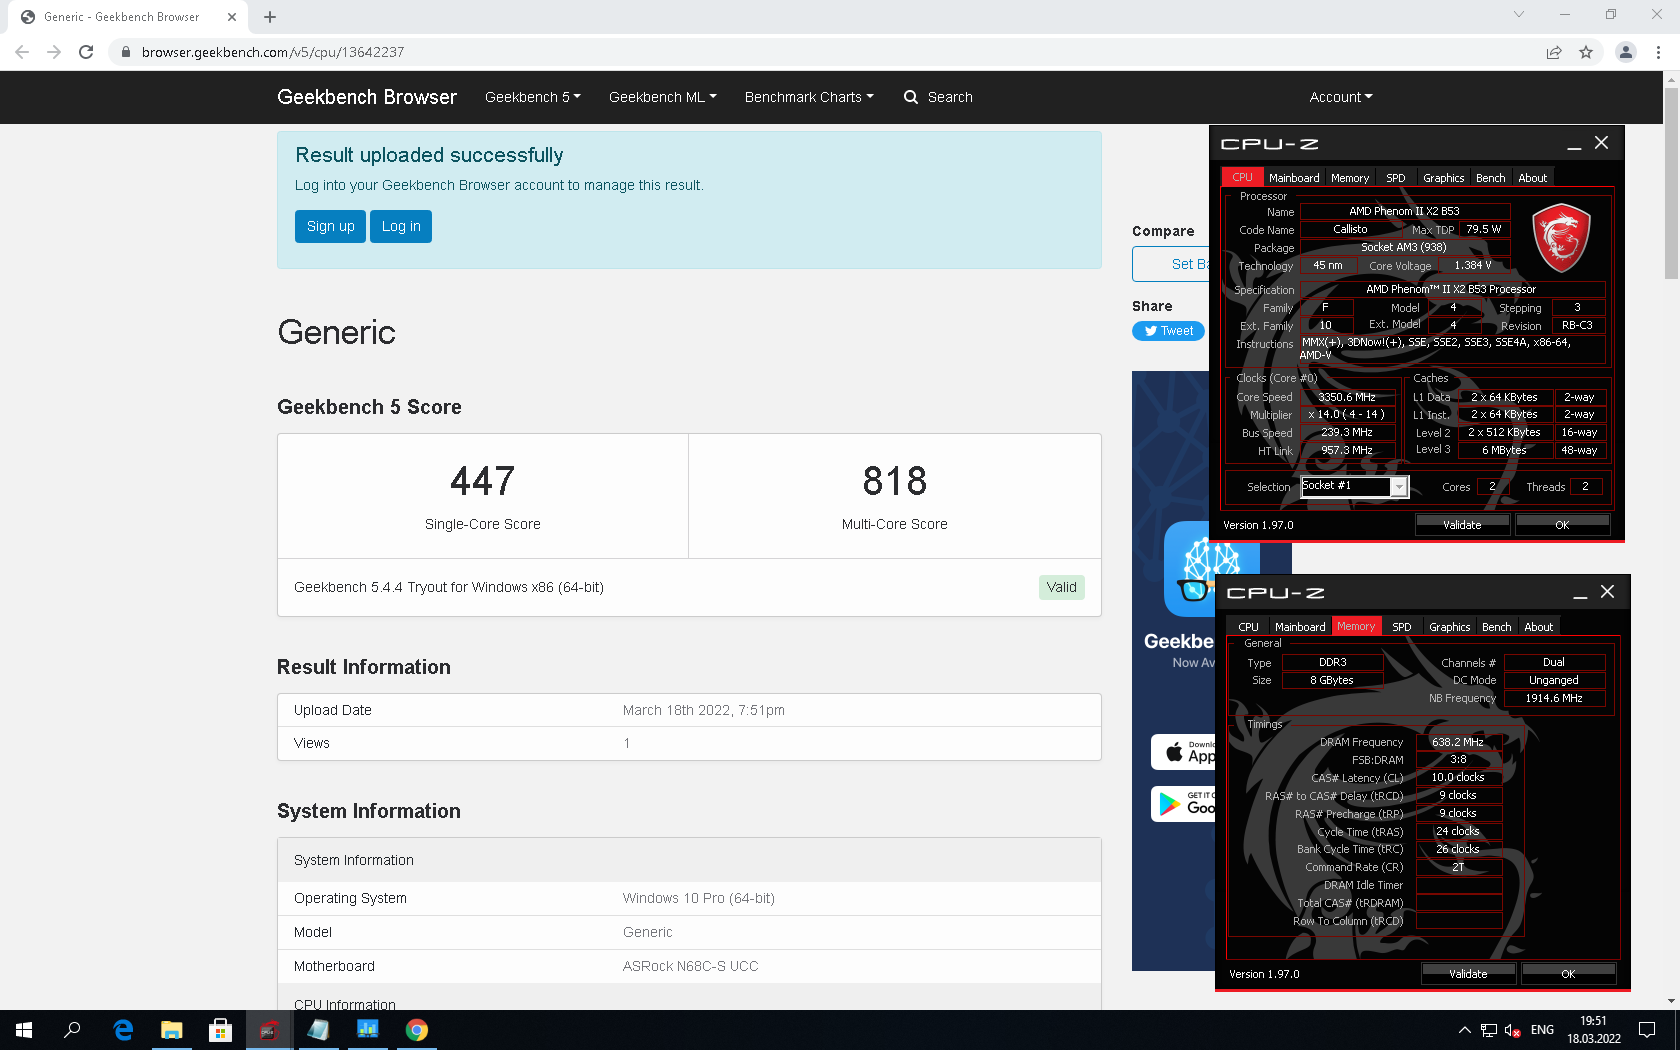This screenshot has height=1050, width=1680.
Task: Open the network tray icon
Action: point(1489,1030)
